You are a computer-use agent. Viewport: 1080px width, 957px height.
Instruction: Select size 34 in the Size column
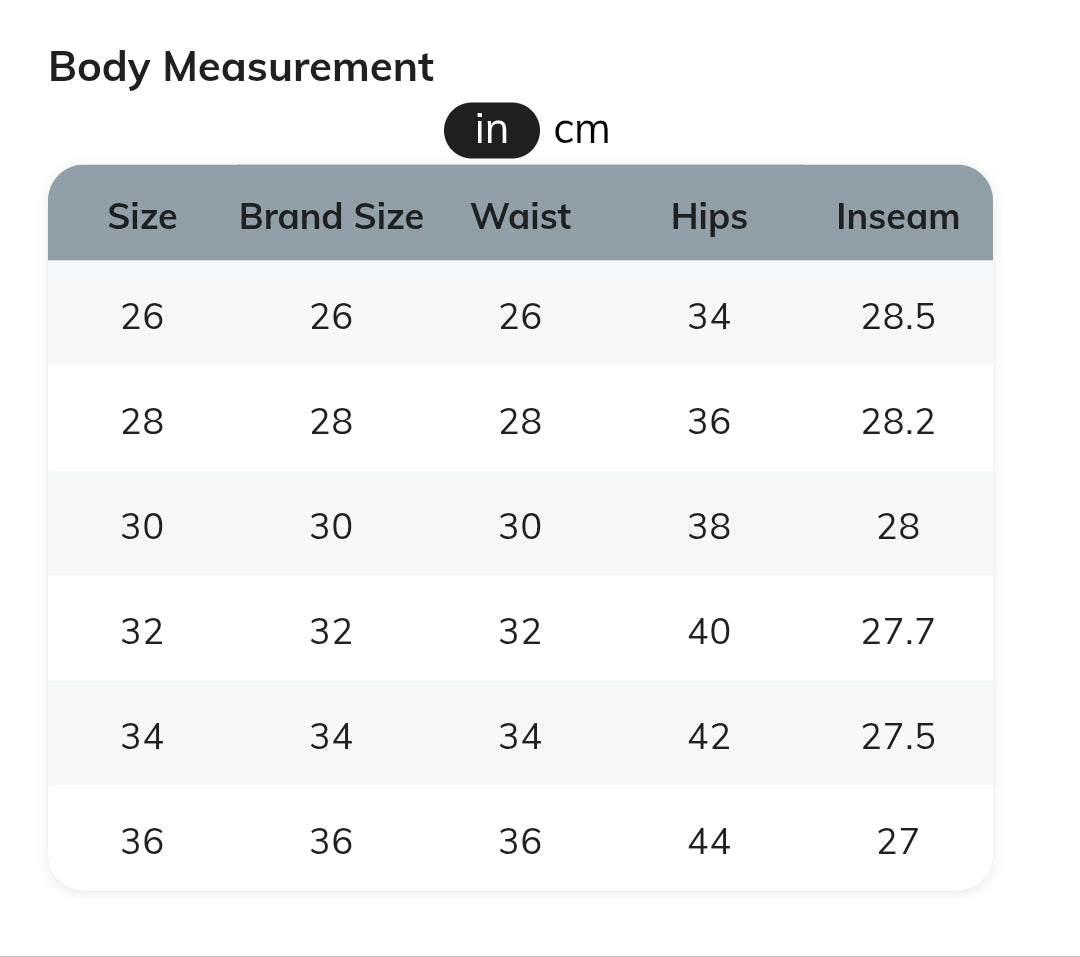(x=142, y=736)
